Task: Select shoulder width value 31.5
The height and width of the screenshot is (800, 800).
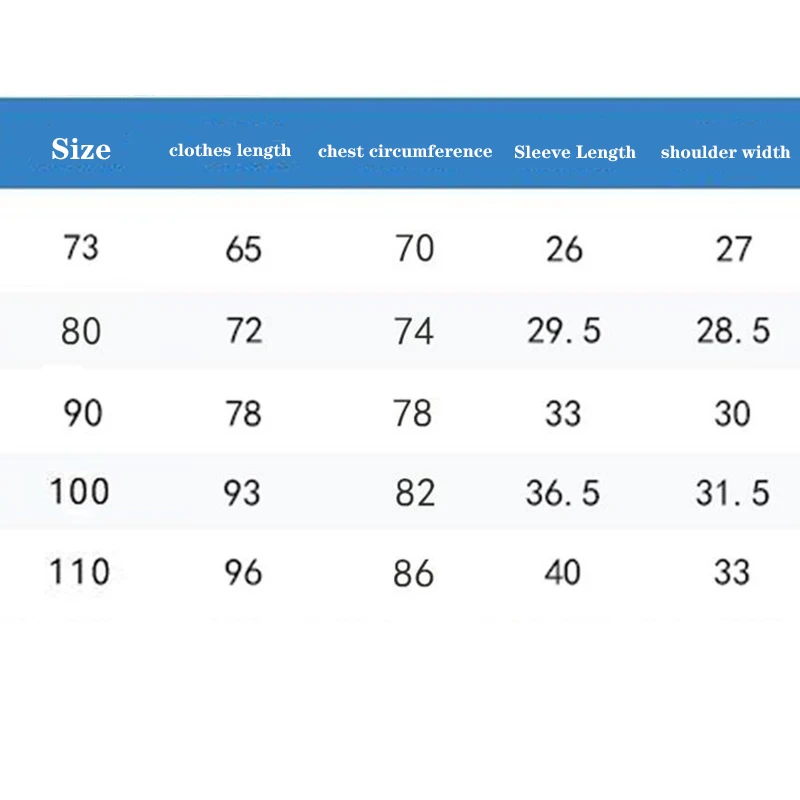Action: [x=733, y=492]
